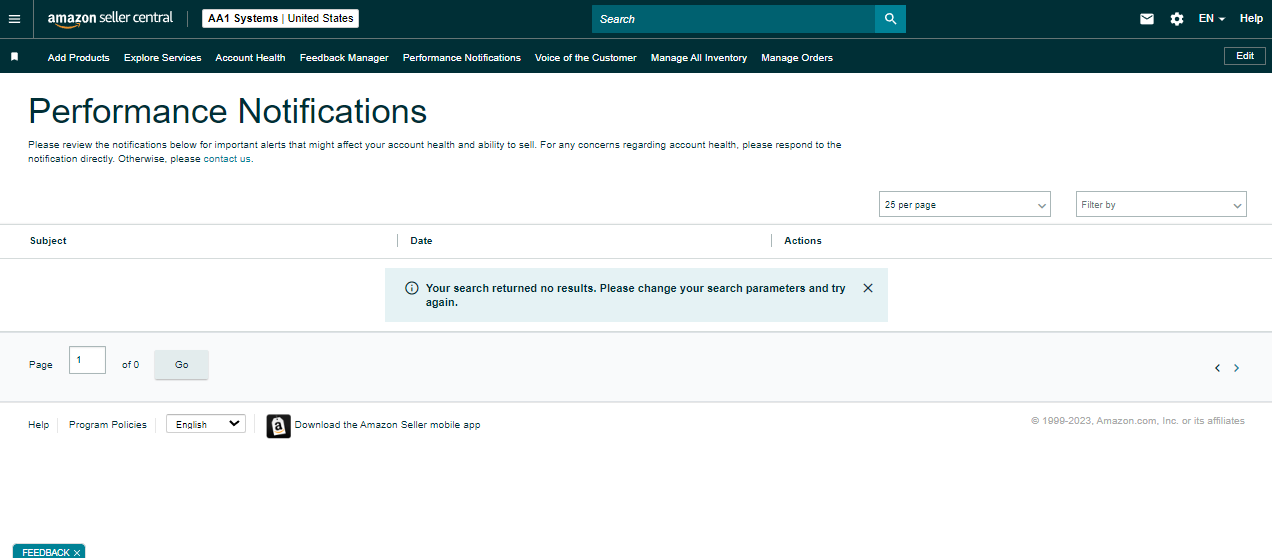Screen dimensions: 1272x558
Task: Click AA1 Systems United States account switcher
Action: point(280,19)
